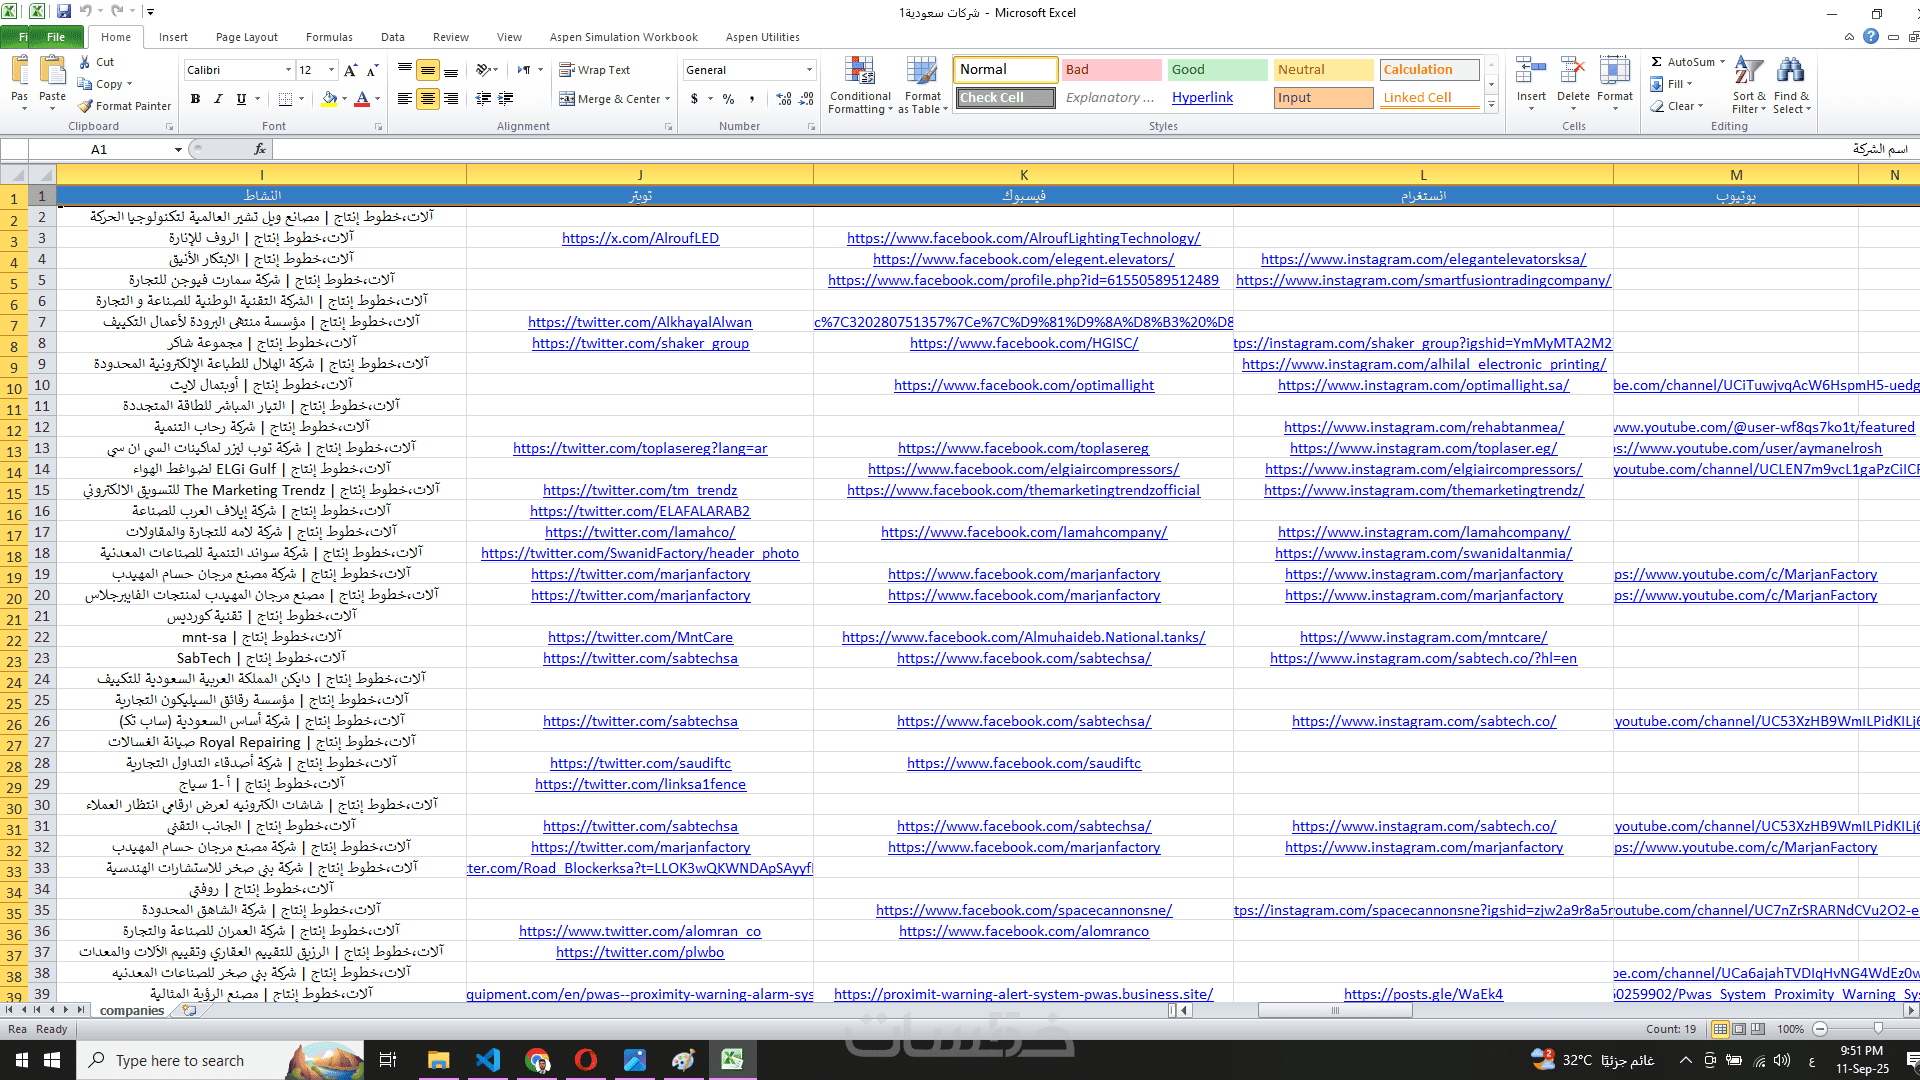Click the Windows taskbar search box
Image resolution: width=1920 pixels, height=1080 pixels.
(180, 1060)
